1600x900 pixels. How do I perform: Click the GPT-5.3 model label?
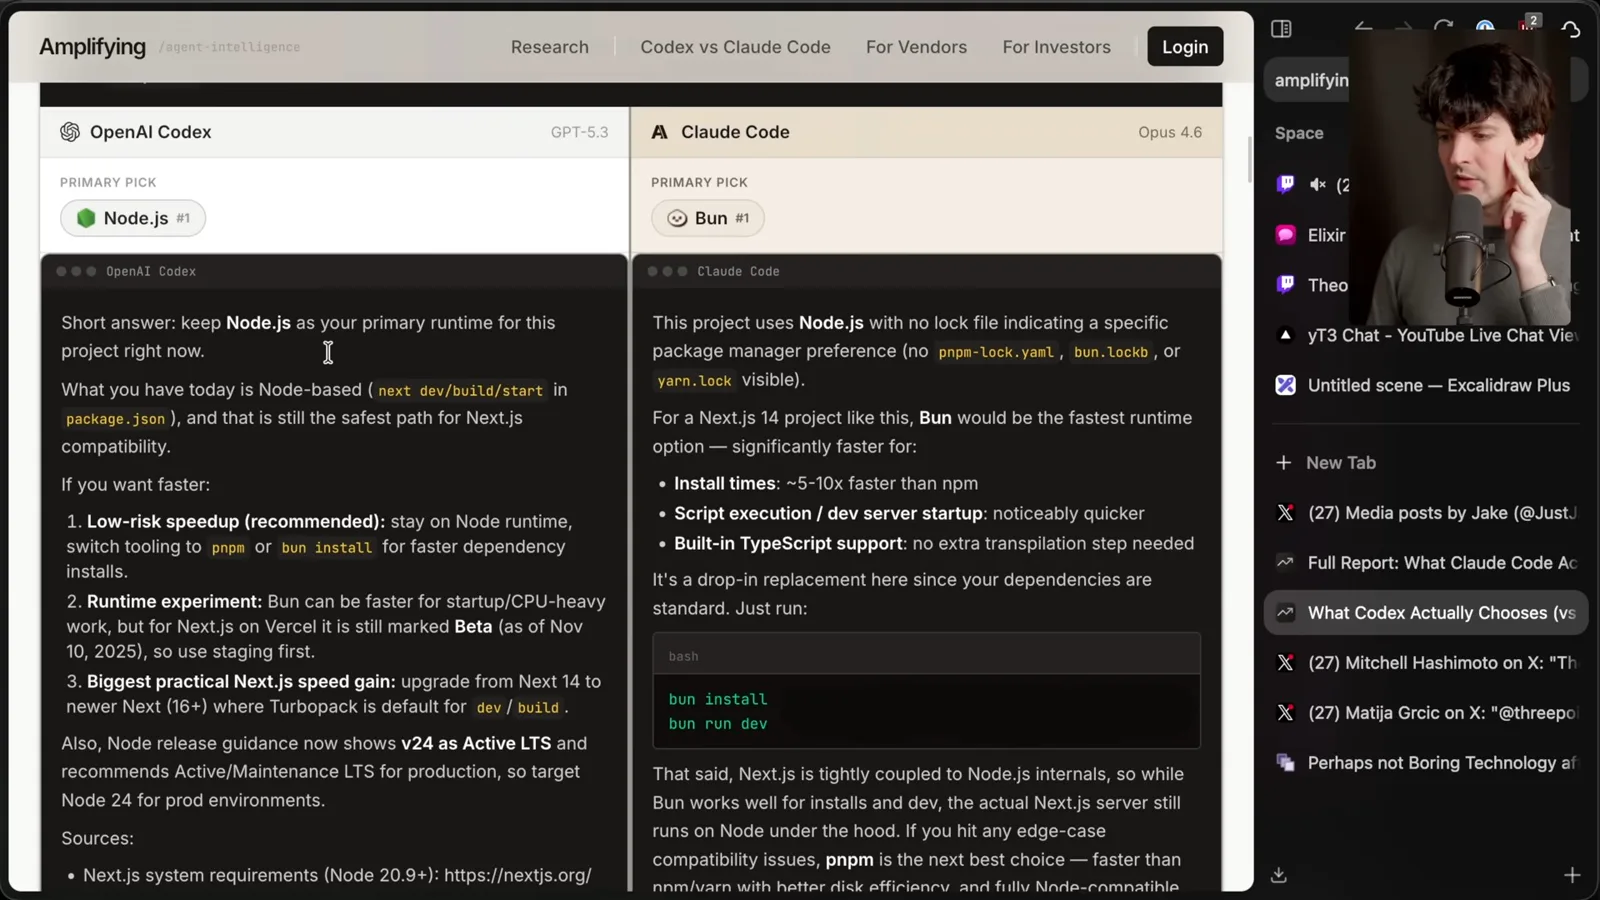(x=579, y=132)
